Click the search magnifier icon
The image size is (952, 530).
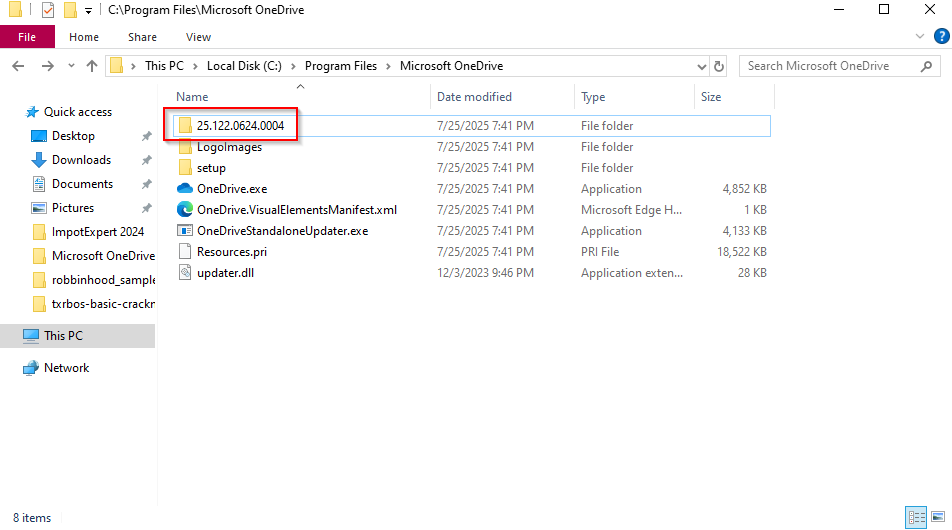pyautogui.click(x=926, y=66)
